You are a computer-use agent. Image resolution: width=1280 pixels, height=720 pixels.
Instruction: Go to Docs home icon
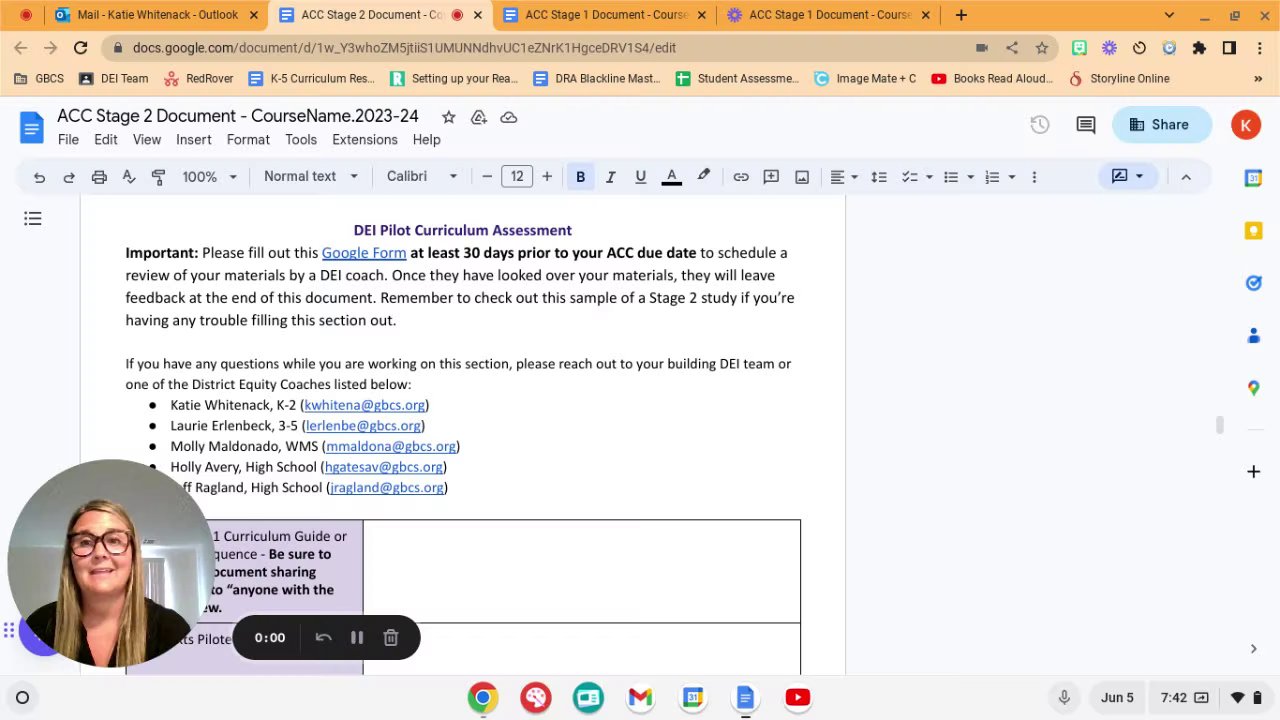pyautogui.click(x=31, y=127)
